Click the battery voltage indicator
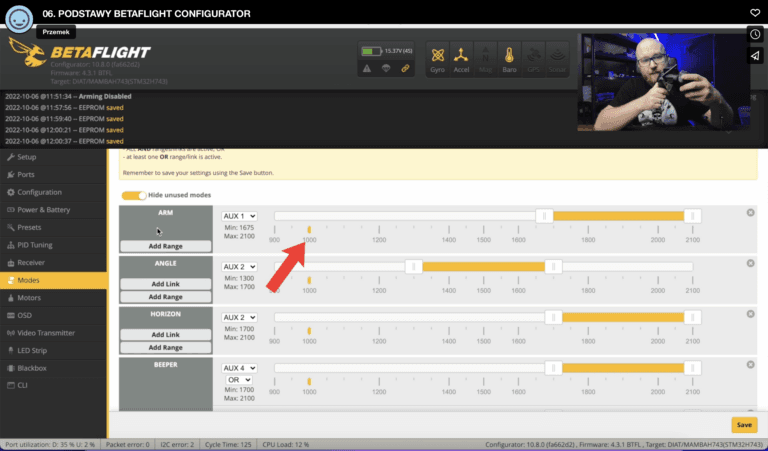Screen dimensions: 768x451 coord(386,51)
